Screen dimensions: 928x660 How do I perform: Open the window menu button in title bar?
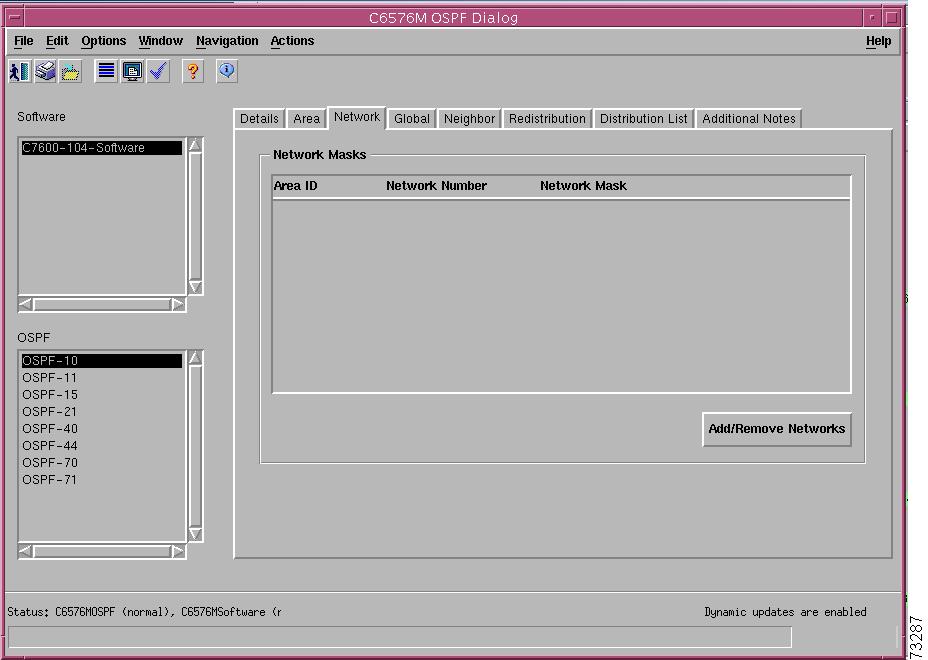15,18
